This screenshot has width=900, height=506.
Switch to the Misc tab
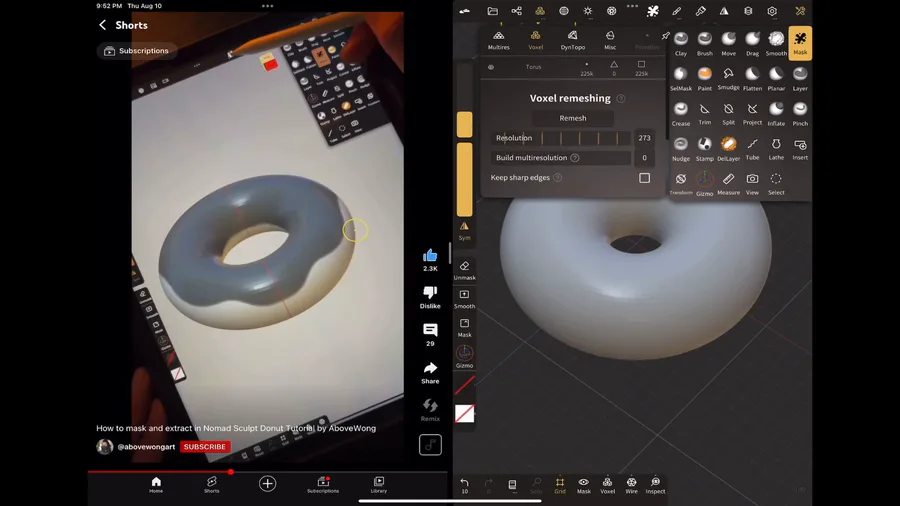coord(610,40)
